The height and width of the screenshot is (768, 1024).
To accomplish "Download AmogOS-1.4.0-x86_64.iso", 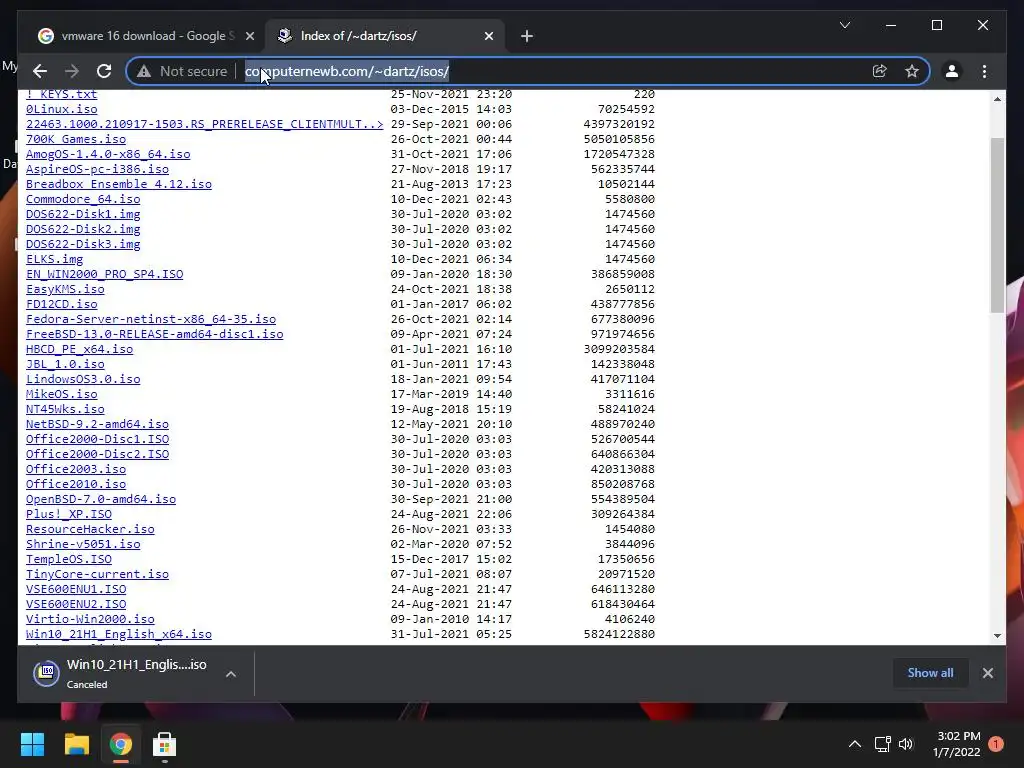I will point(108,154).
